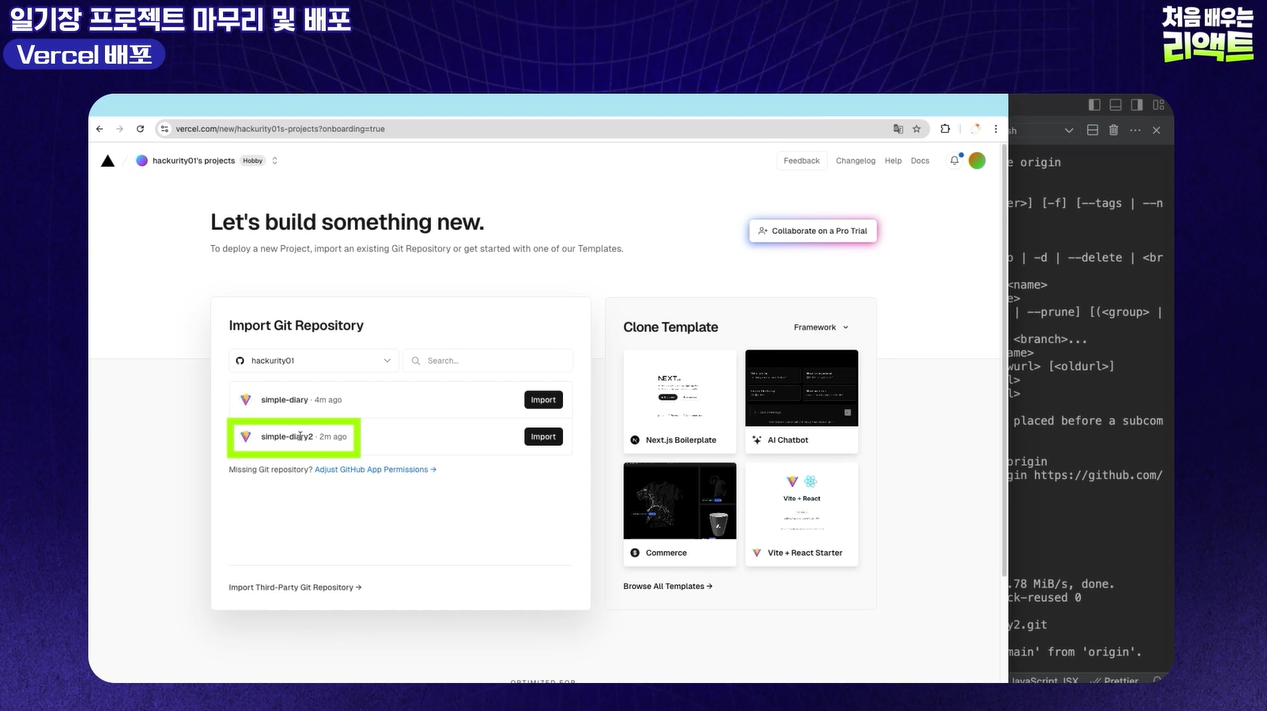This screenshot has height=711, width=1267.
Task: Click the Vercel triangle logo
Action: coord(108,160)
